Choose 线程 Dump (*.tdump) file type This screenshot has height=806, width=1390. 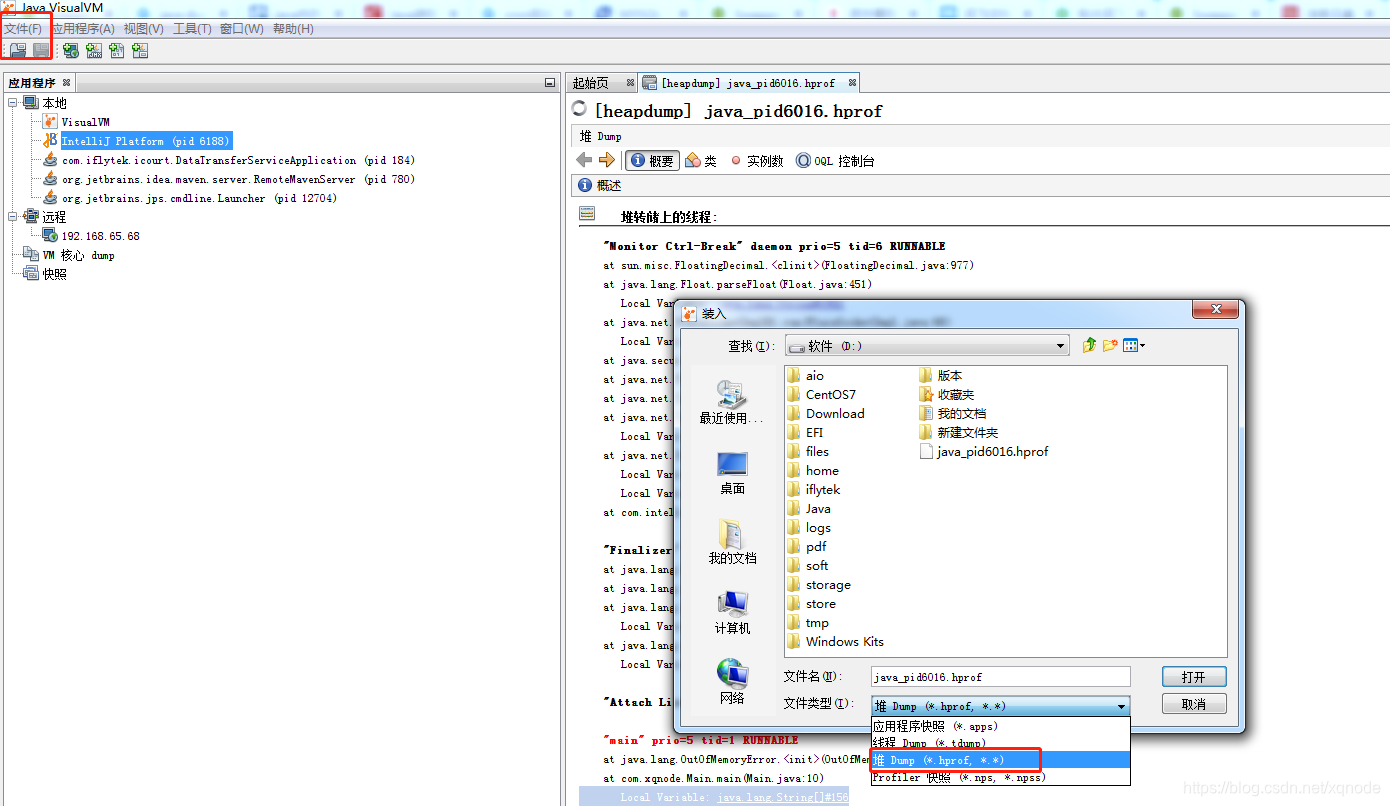(1001, 743)
